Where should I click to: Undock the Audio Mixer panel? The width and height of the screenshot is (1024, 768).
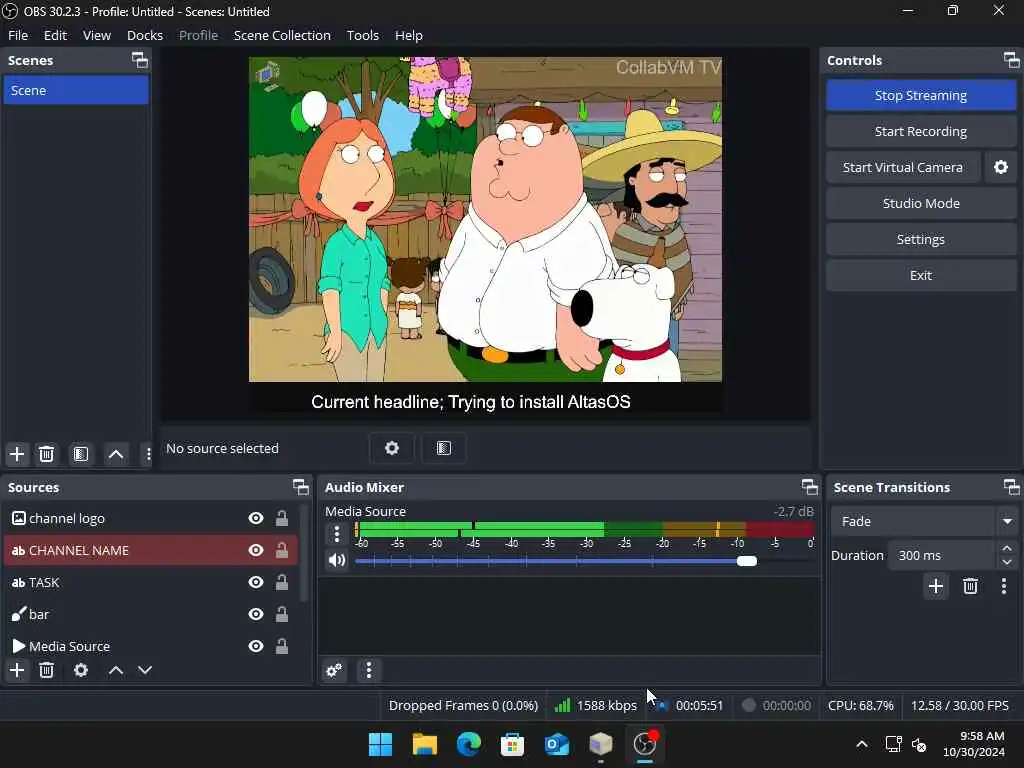click(x=810, y=487)
